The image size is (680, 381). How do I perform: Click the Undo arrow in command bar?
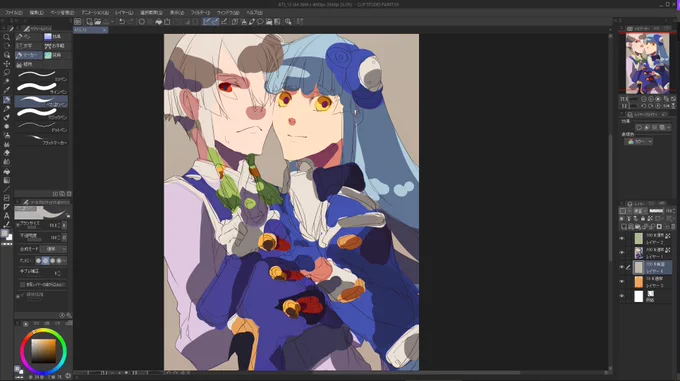(122, 22)
